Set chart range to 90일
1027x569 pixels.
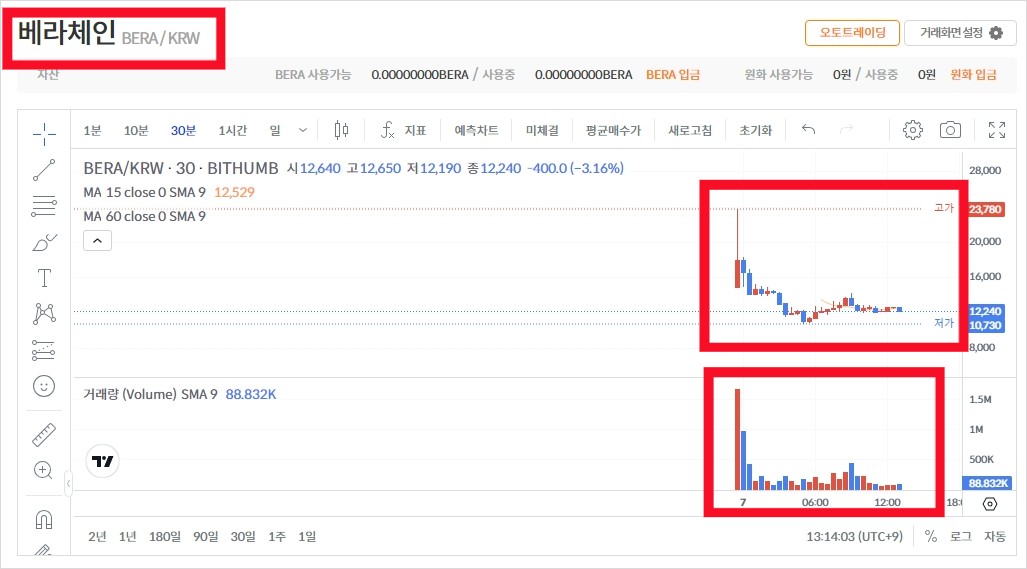point(206,536)
